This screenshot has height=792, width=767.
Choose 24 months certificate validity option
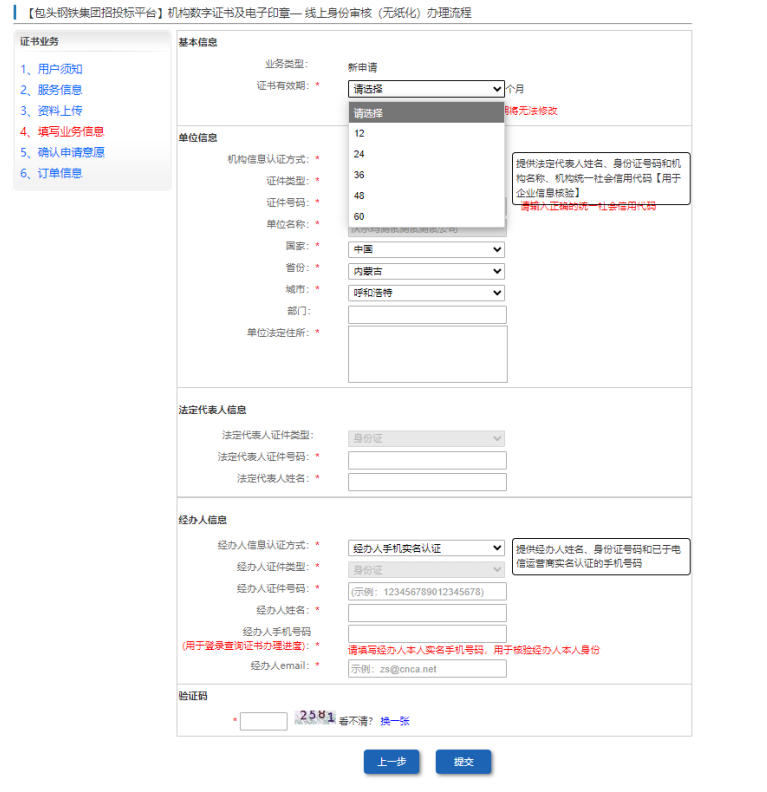[x=425, y=154]
